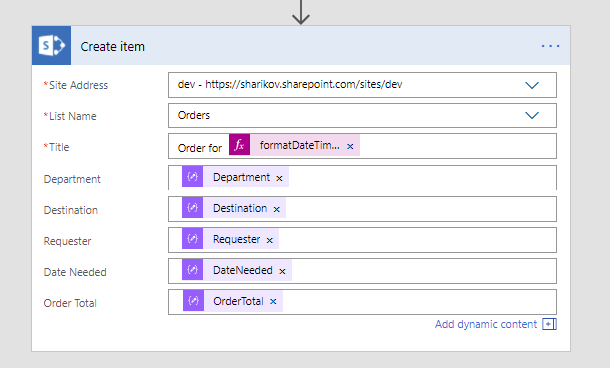This screenshot has height=368, width=610.
Task: Click the Add dynamic content link
Action: click(486, 324)
